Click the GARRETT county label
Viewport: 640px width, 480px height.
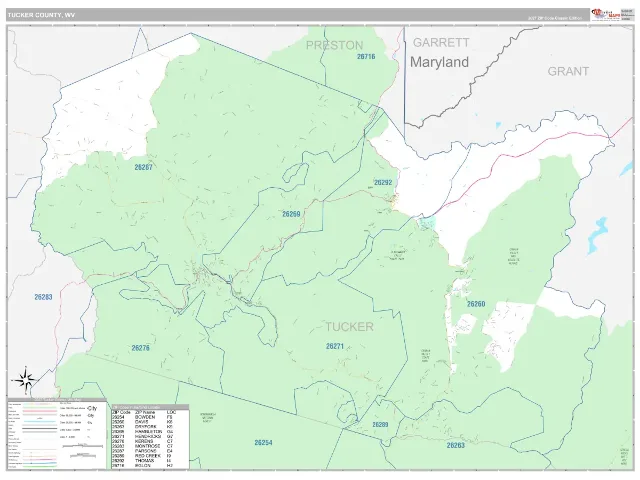coord(441,42)
